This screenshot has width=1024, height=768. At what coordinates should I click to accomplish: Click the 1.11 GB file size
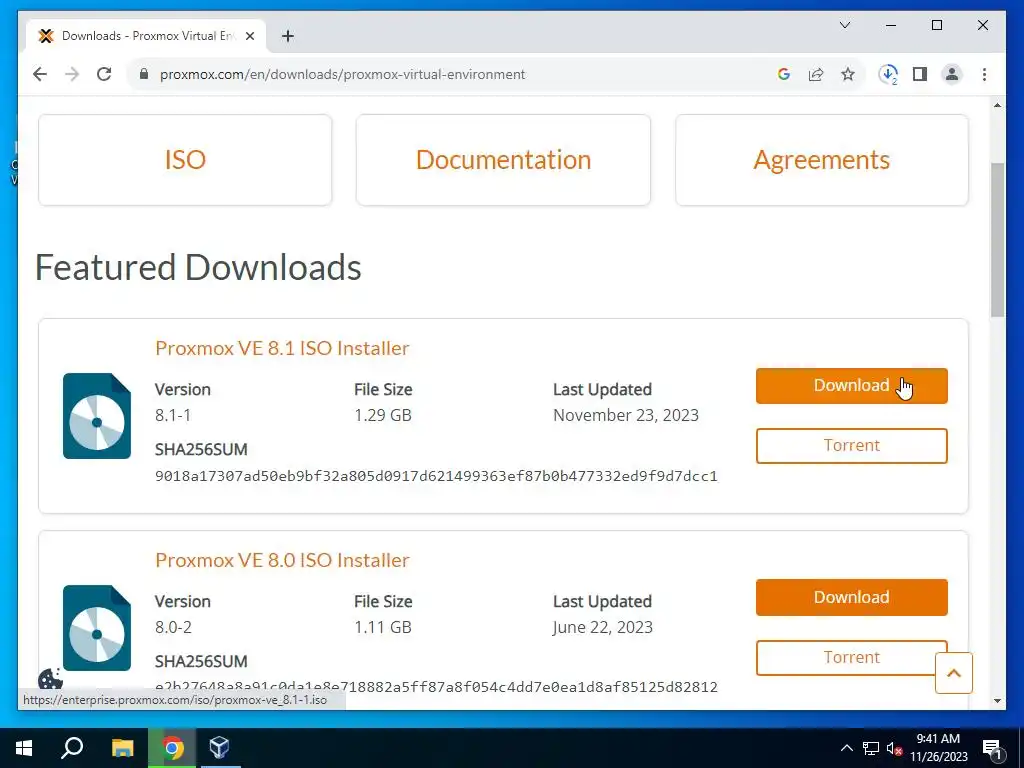[383, 628]
